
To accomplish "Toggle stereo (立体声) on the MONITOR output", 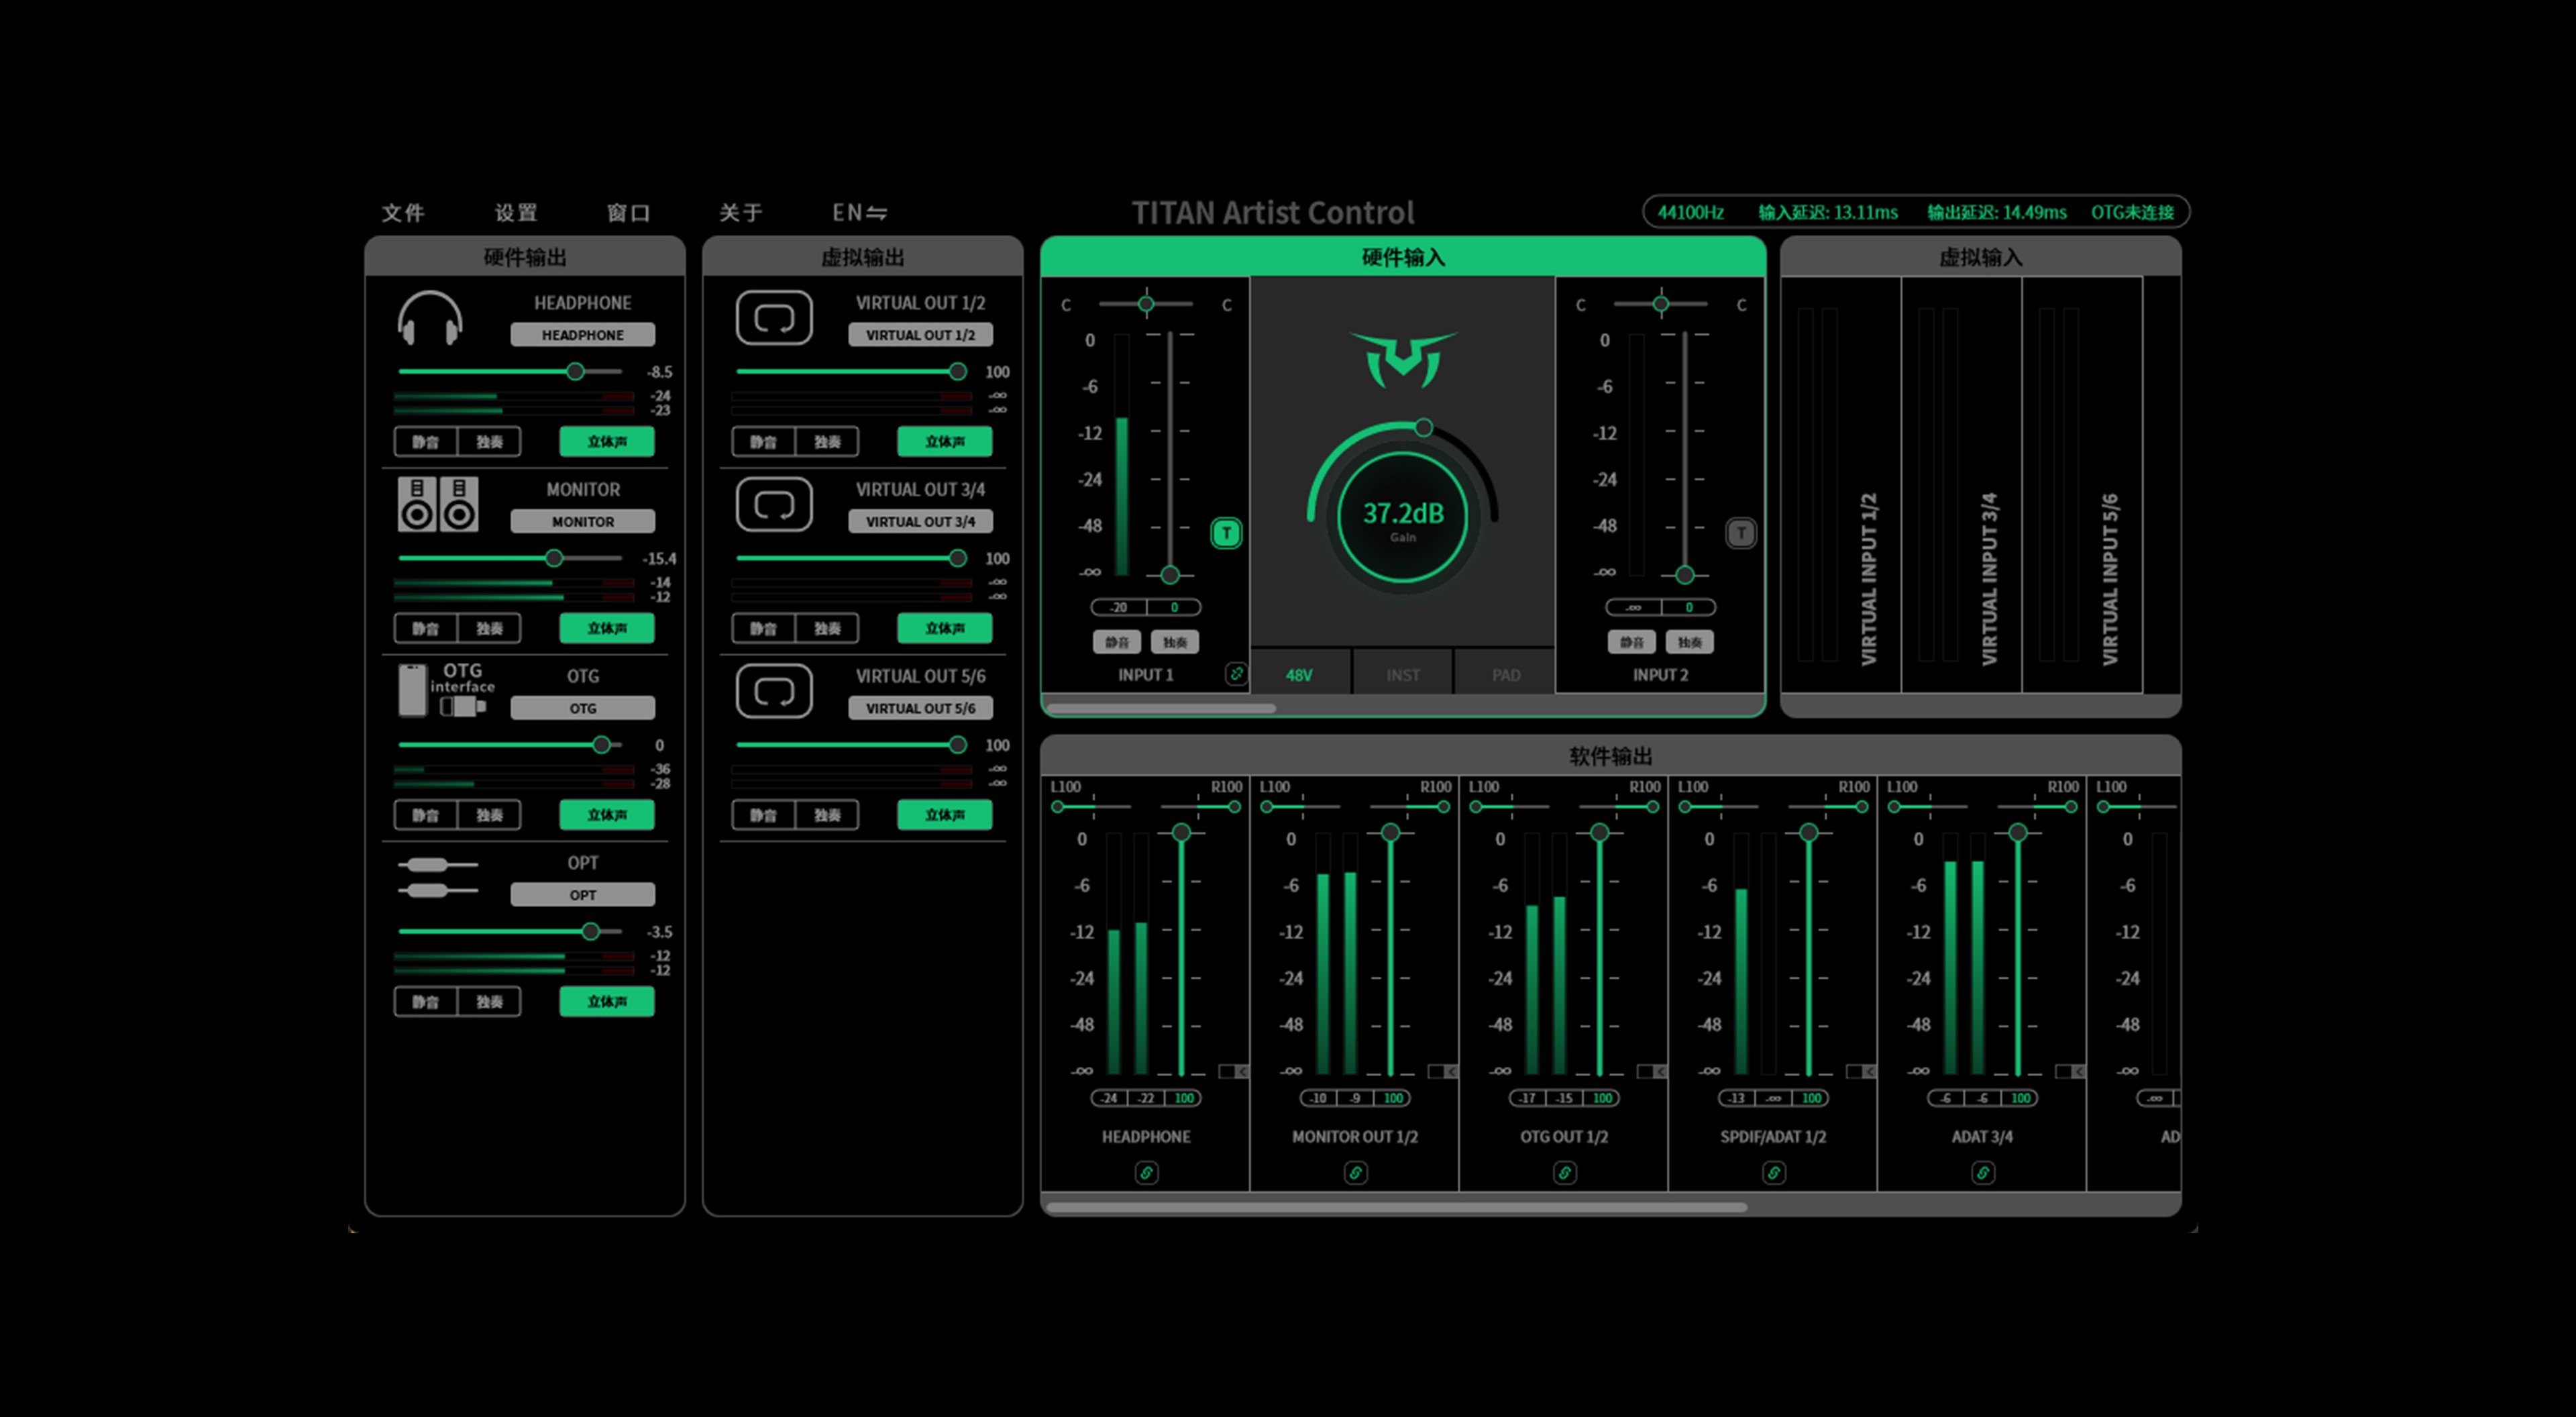I will click(x=607, y=628).
